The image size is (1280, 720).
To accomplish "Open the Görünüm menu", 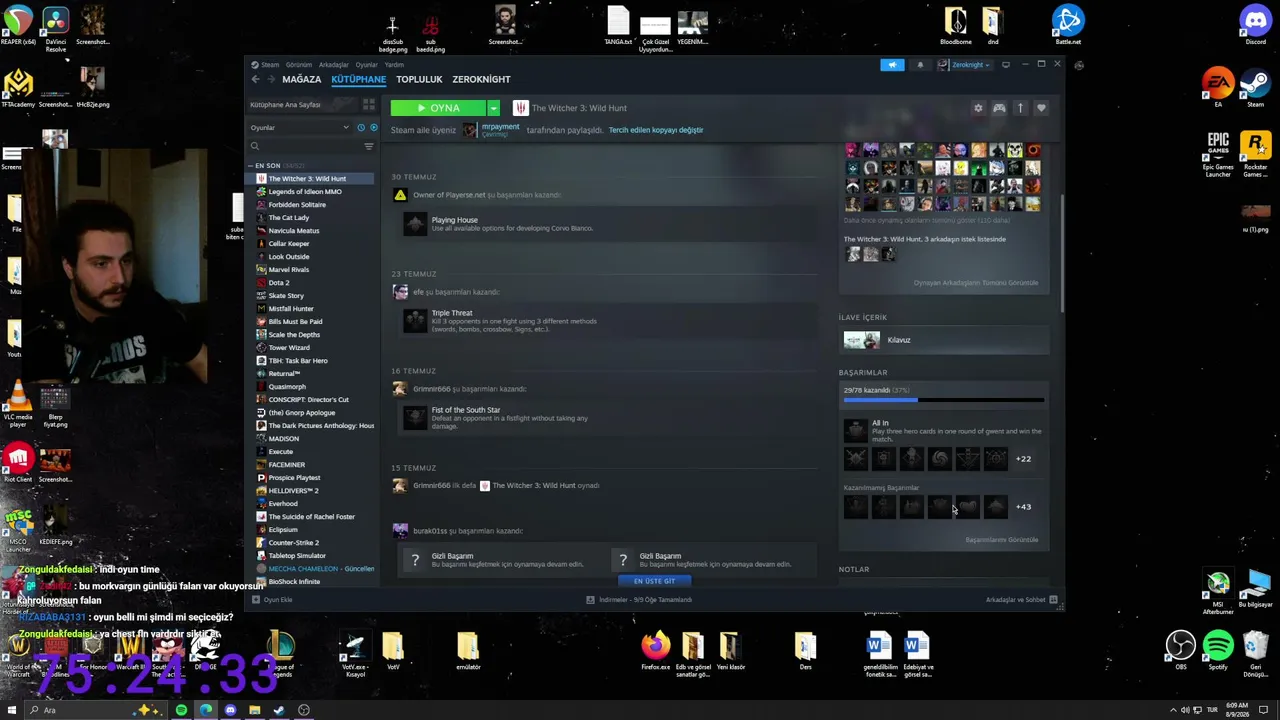I will [299, 65].
